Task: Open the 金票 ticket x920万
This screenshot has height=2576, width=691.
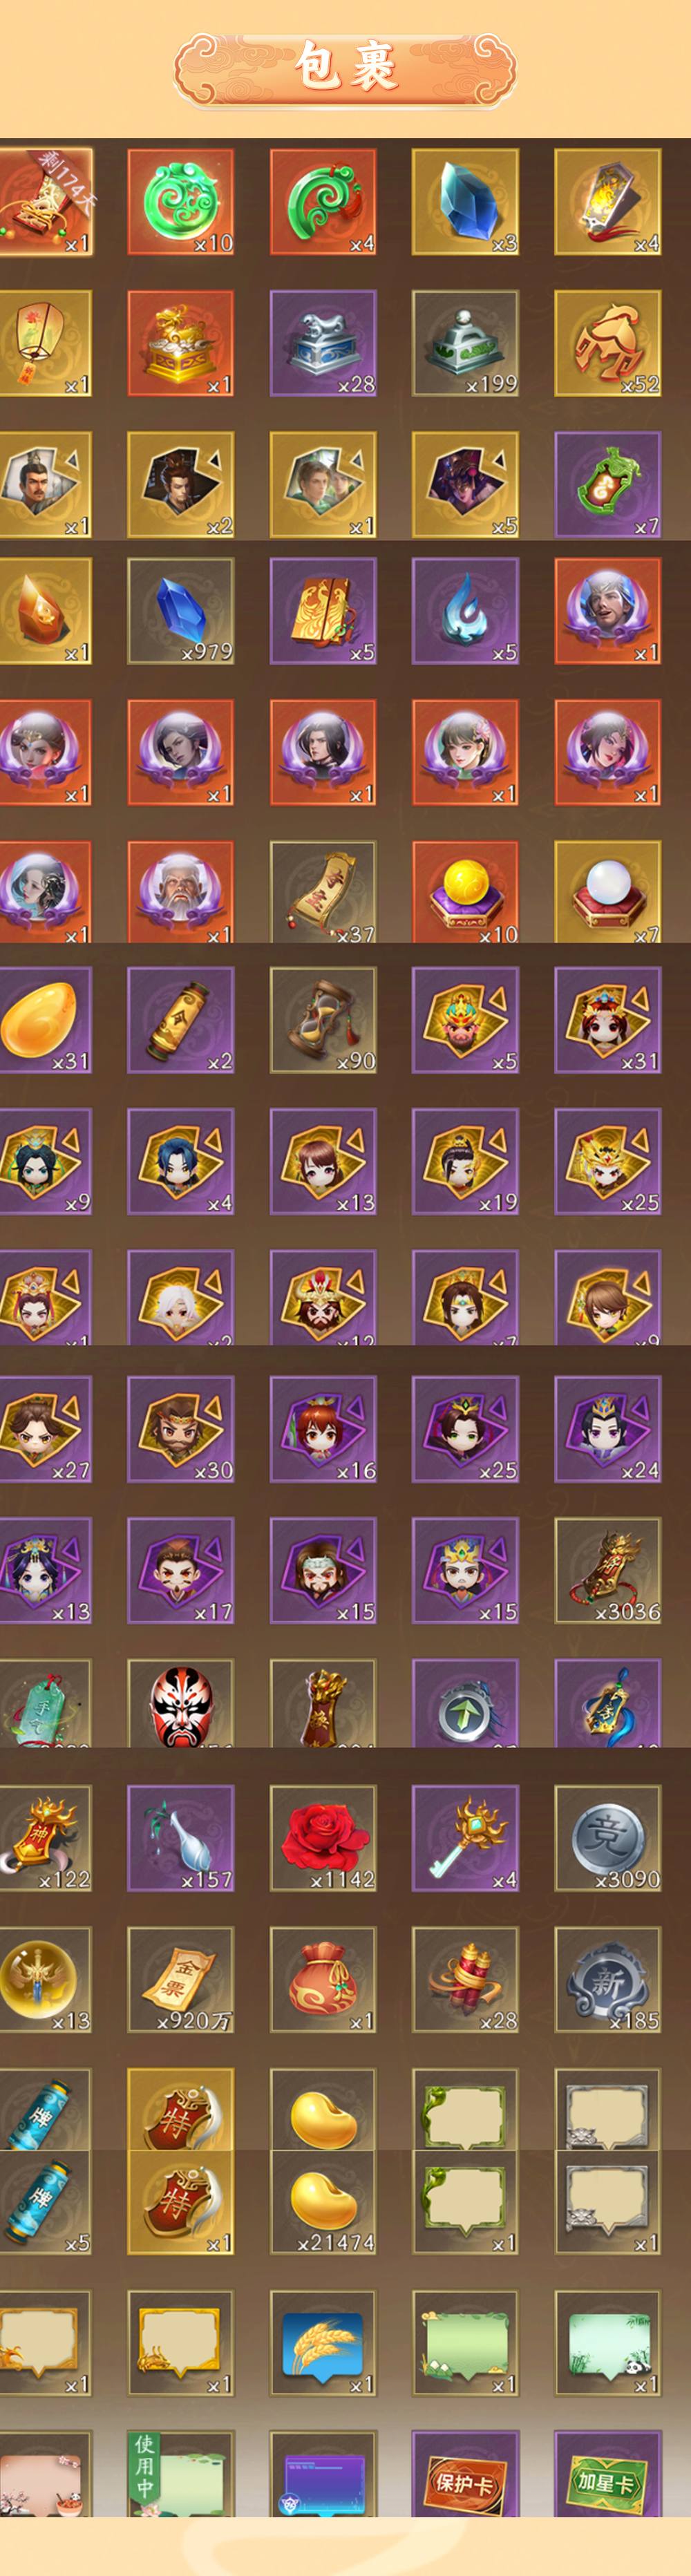Action: [180, 1980]
